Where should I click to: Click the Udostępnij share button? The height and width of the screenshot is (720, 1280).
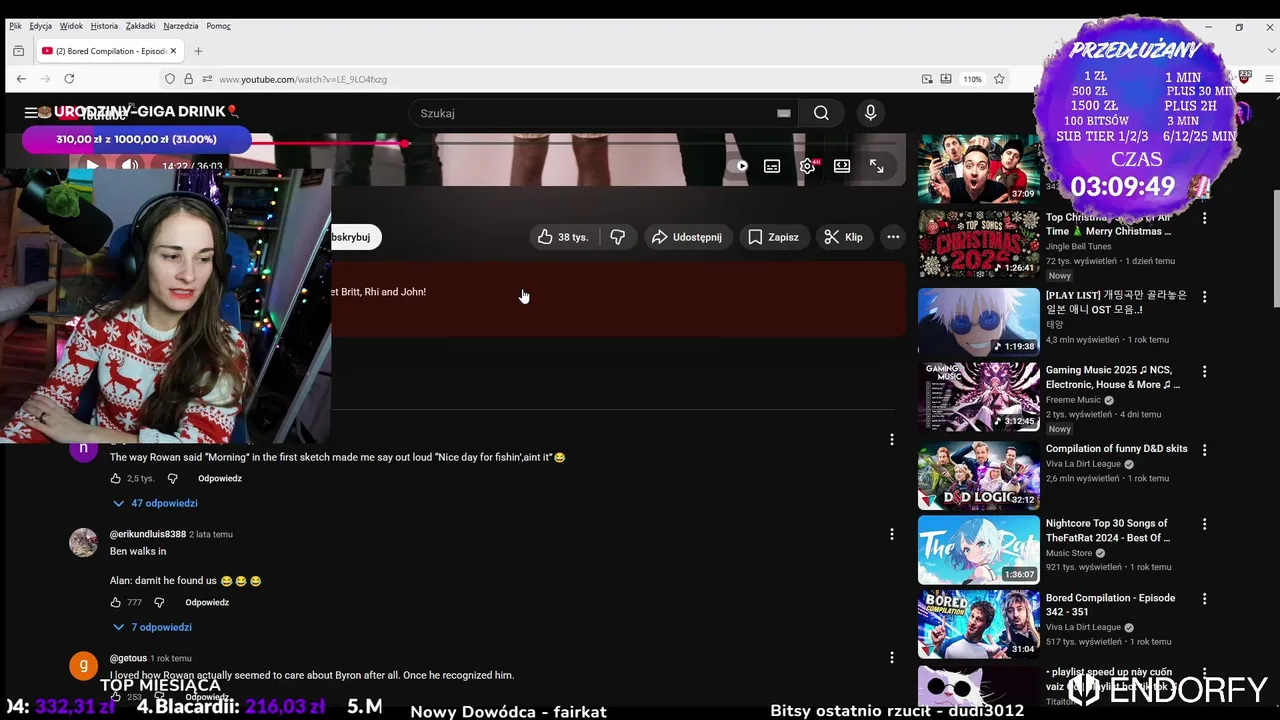[x=686, y=237]
